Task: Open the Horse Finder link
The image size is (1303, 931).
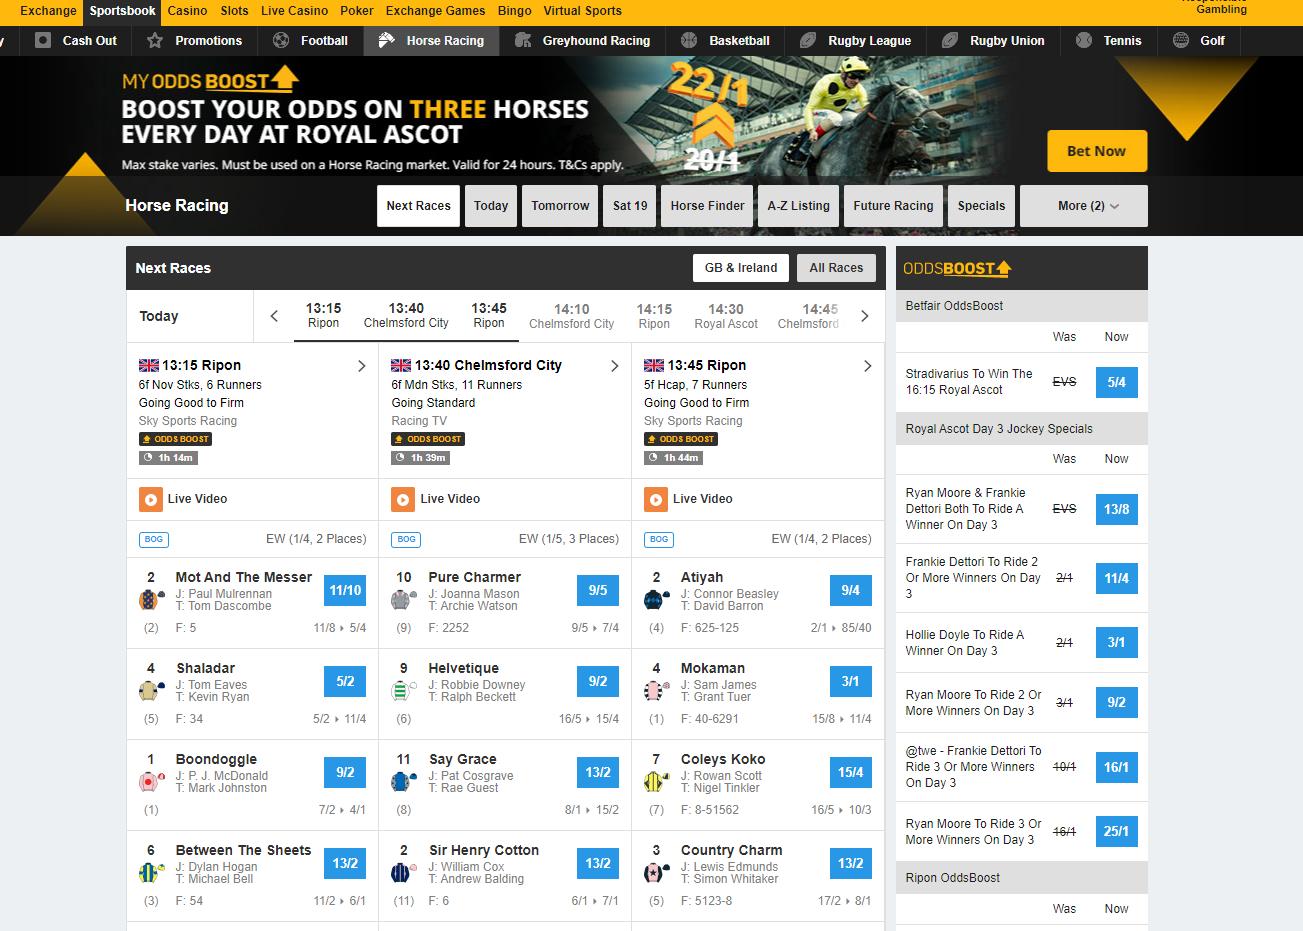Action: click(x=707, y=206)
